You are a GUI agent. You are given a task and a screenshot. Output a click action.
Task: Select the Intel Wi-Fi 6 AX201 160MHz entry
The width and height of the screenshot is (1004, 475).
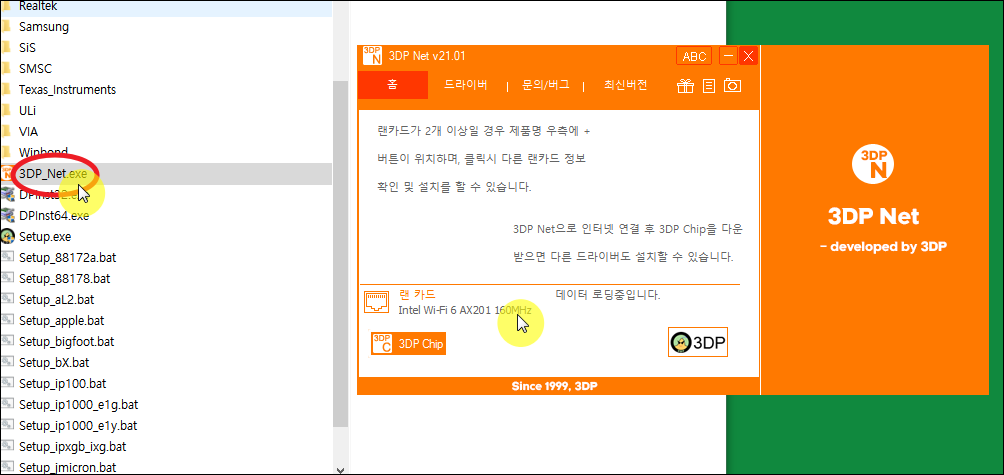tap(465, 310)
